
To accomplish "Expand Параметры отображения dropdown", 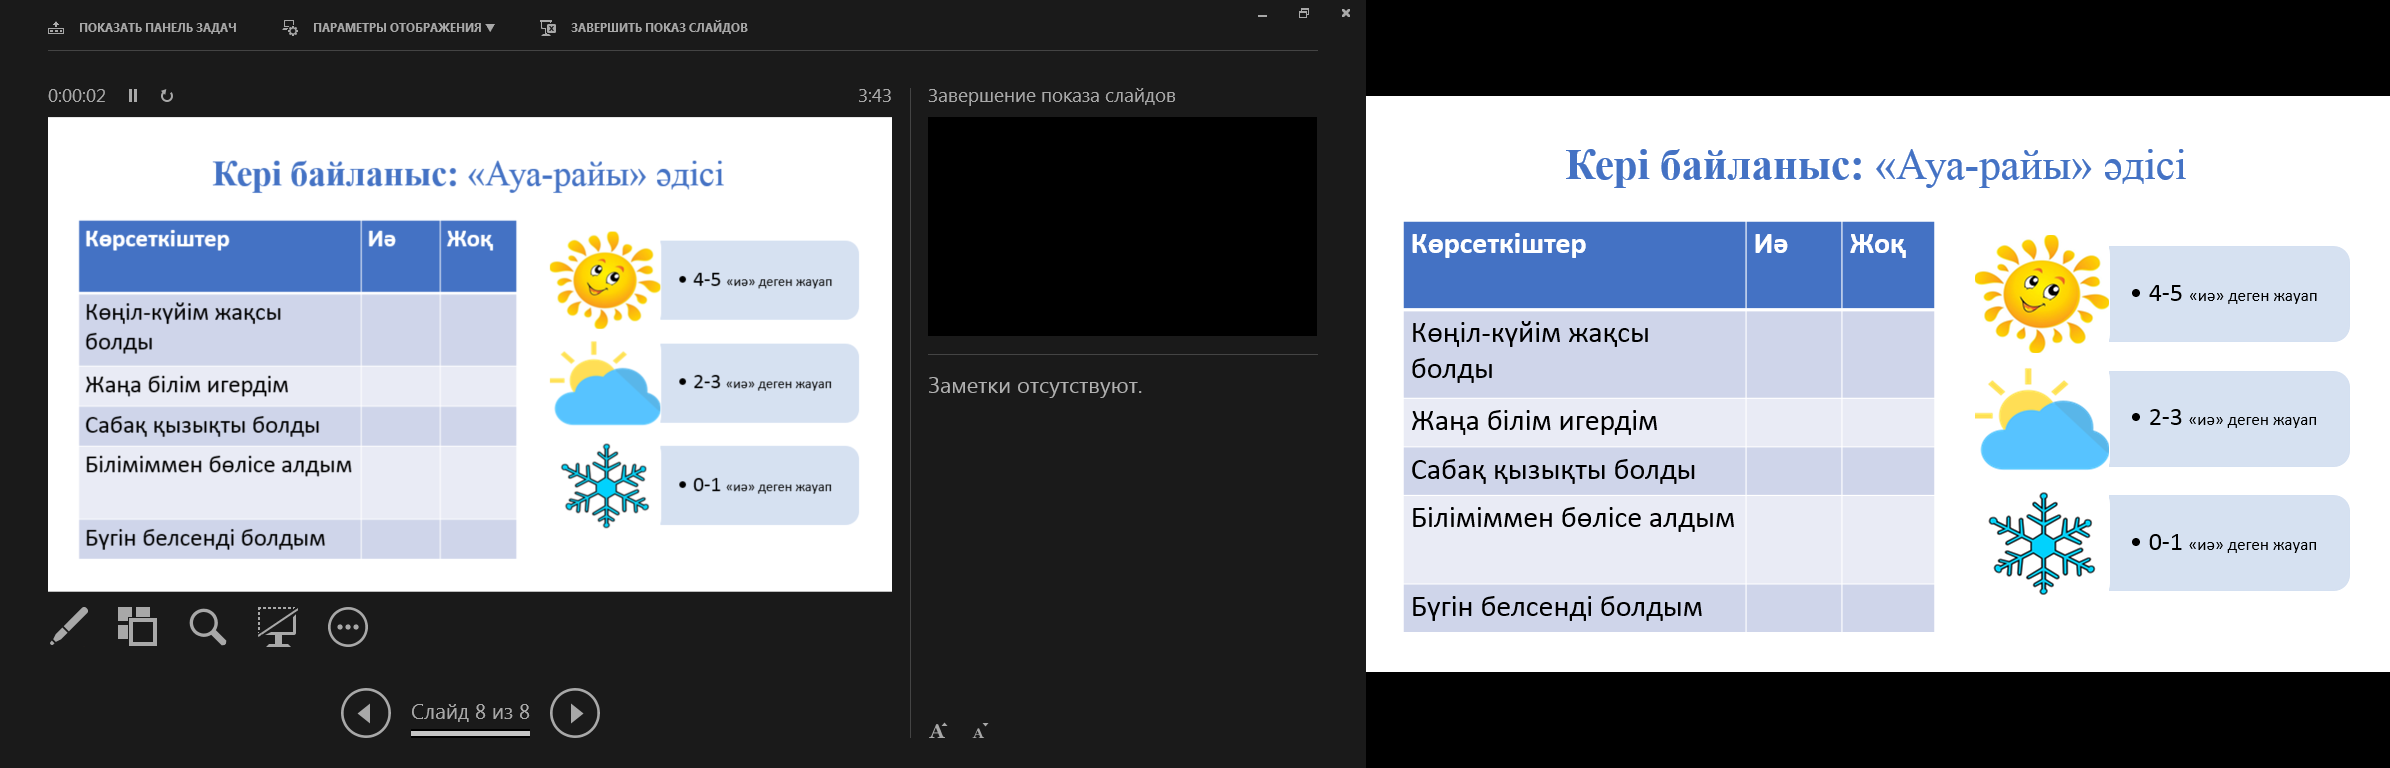I will coord(390,28).
